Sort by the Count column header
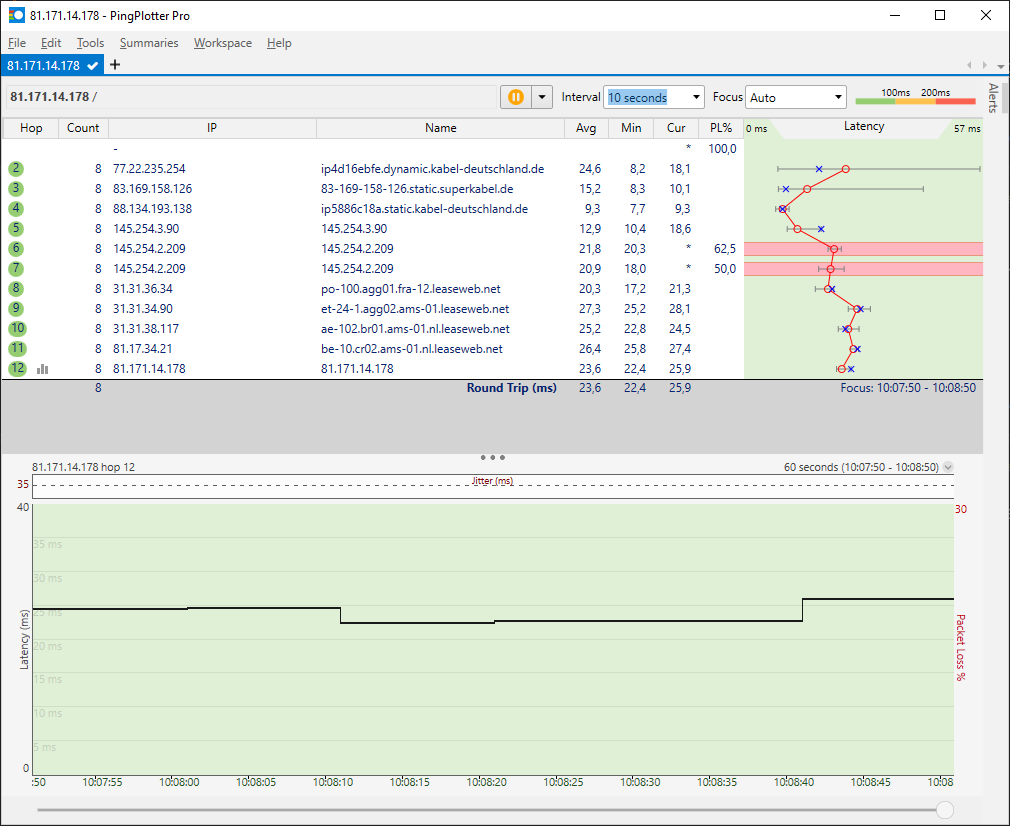Viewport: 1010px width, 826px height. pos(83,128)
